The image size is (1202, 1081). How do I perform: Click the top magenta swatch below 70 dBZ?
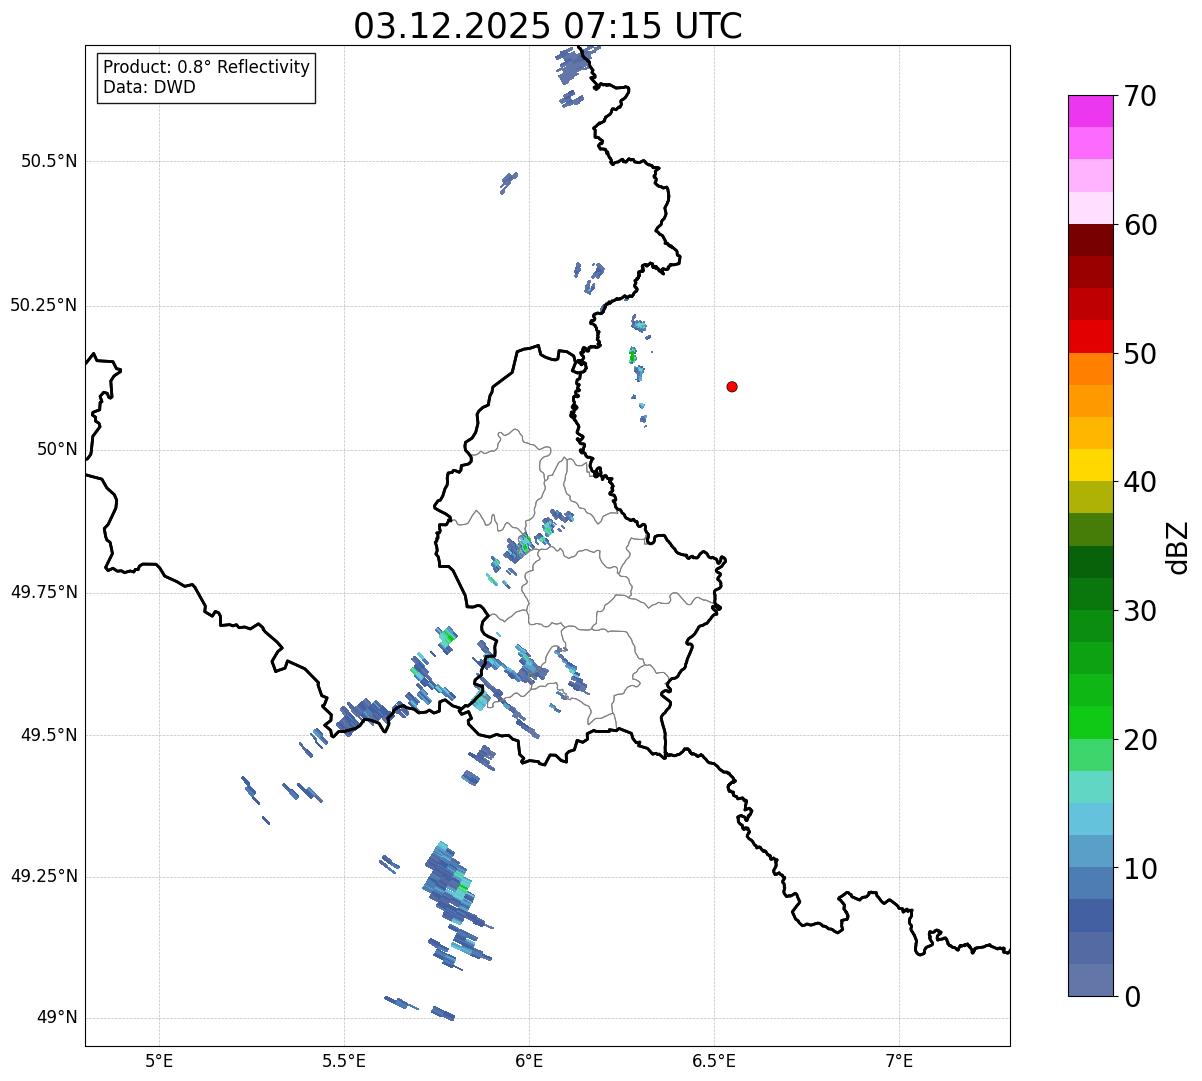(x=1091, y=111)
